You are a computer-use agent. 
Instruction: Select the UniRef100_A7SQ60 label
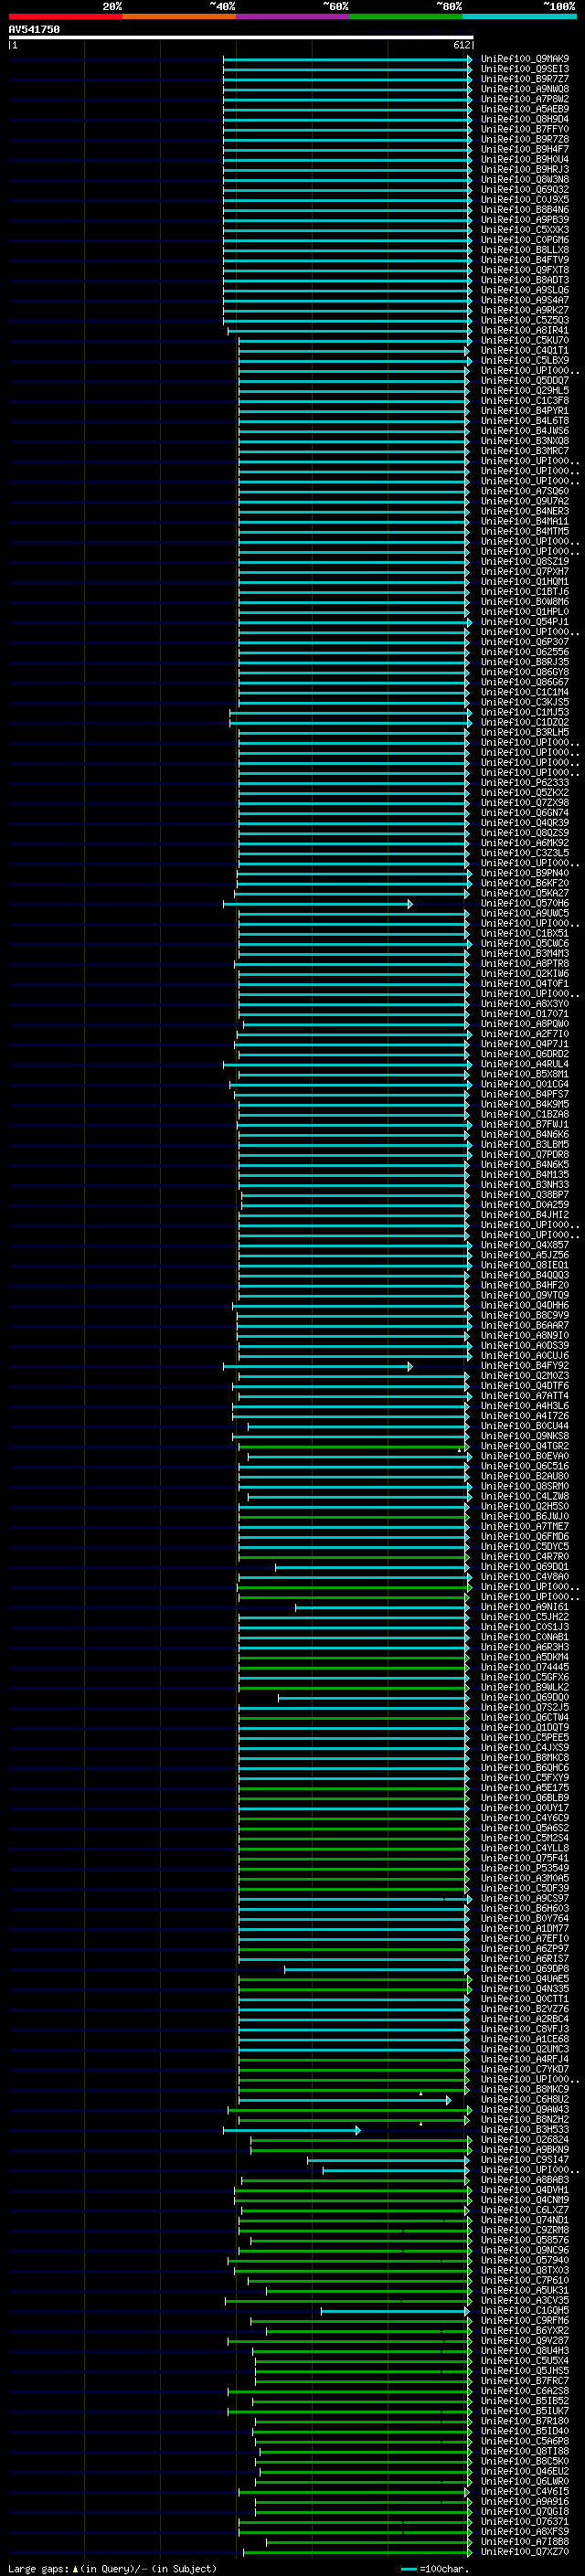point(525,491)
